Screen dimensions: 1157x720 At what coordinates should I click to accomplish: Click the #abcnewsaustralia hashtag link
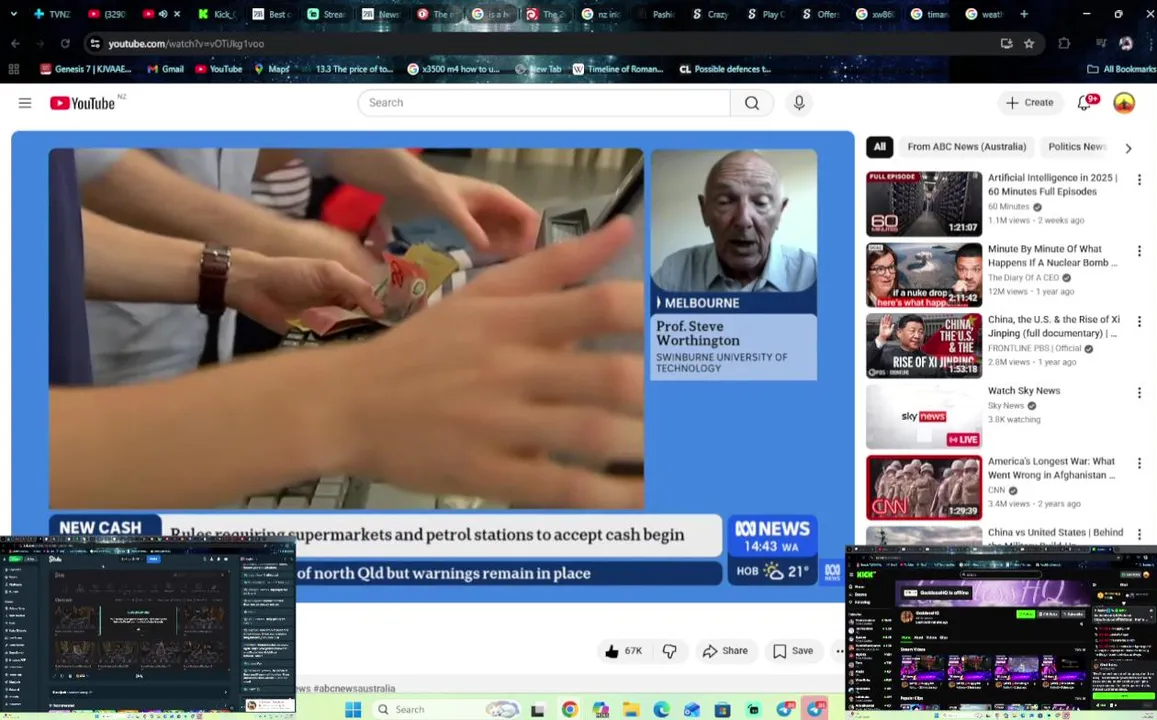pyautogui.click(x=354, y=688)
